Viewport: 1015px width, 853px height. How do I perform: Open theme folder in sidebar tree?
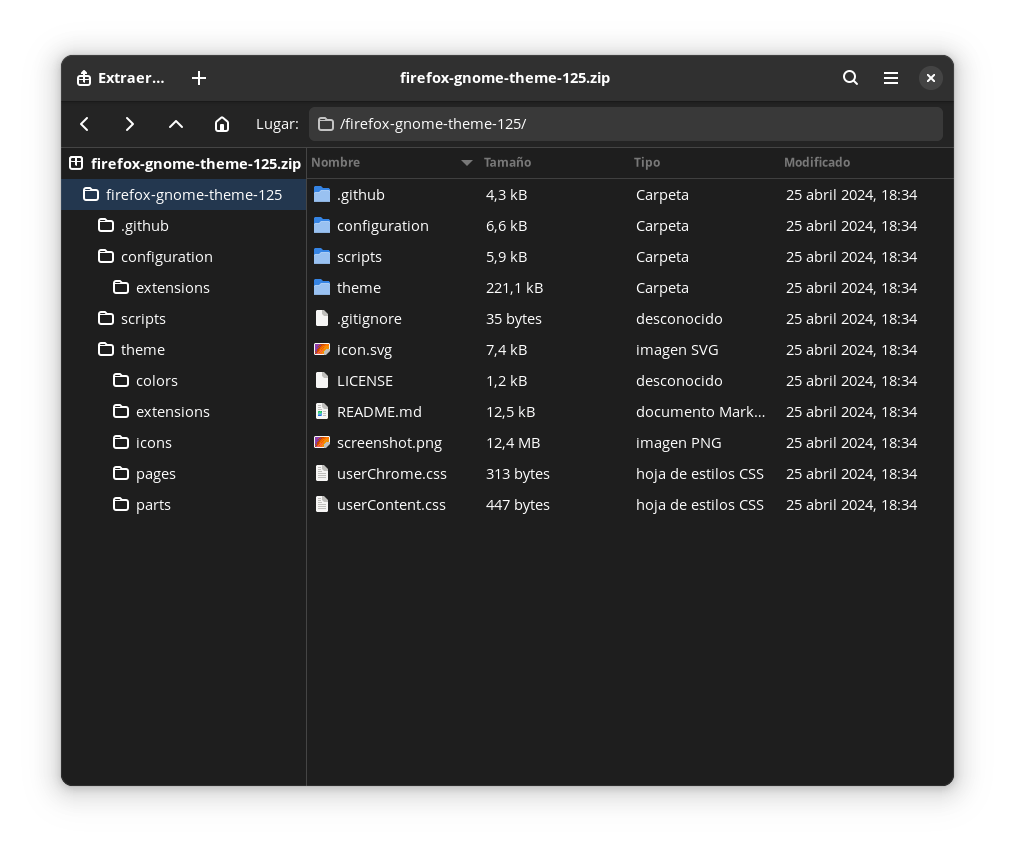(184, 350)
